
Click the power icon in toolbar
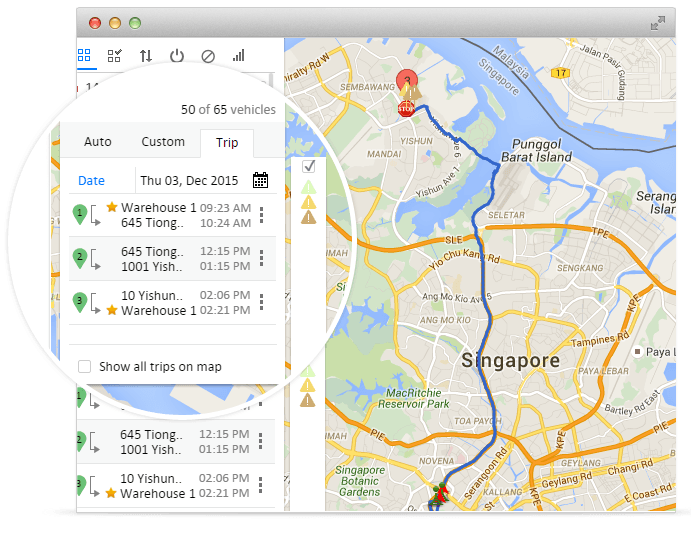click(177, 56)
